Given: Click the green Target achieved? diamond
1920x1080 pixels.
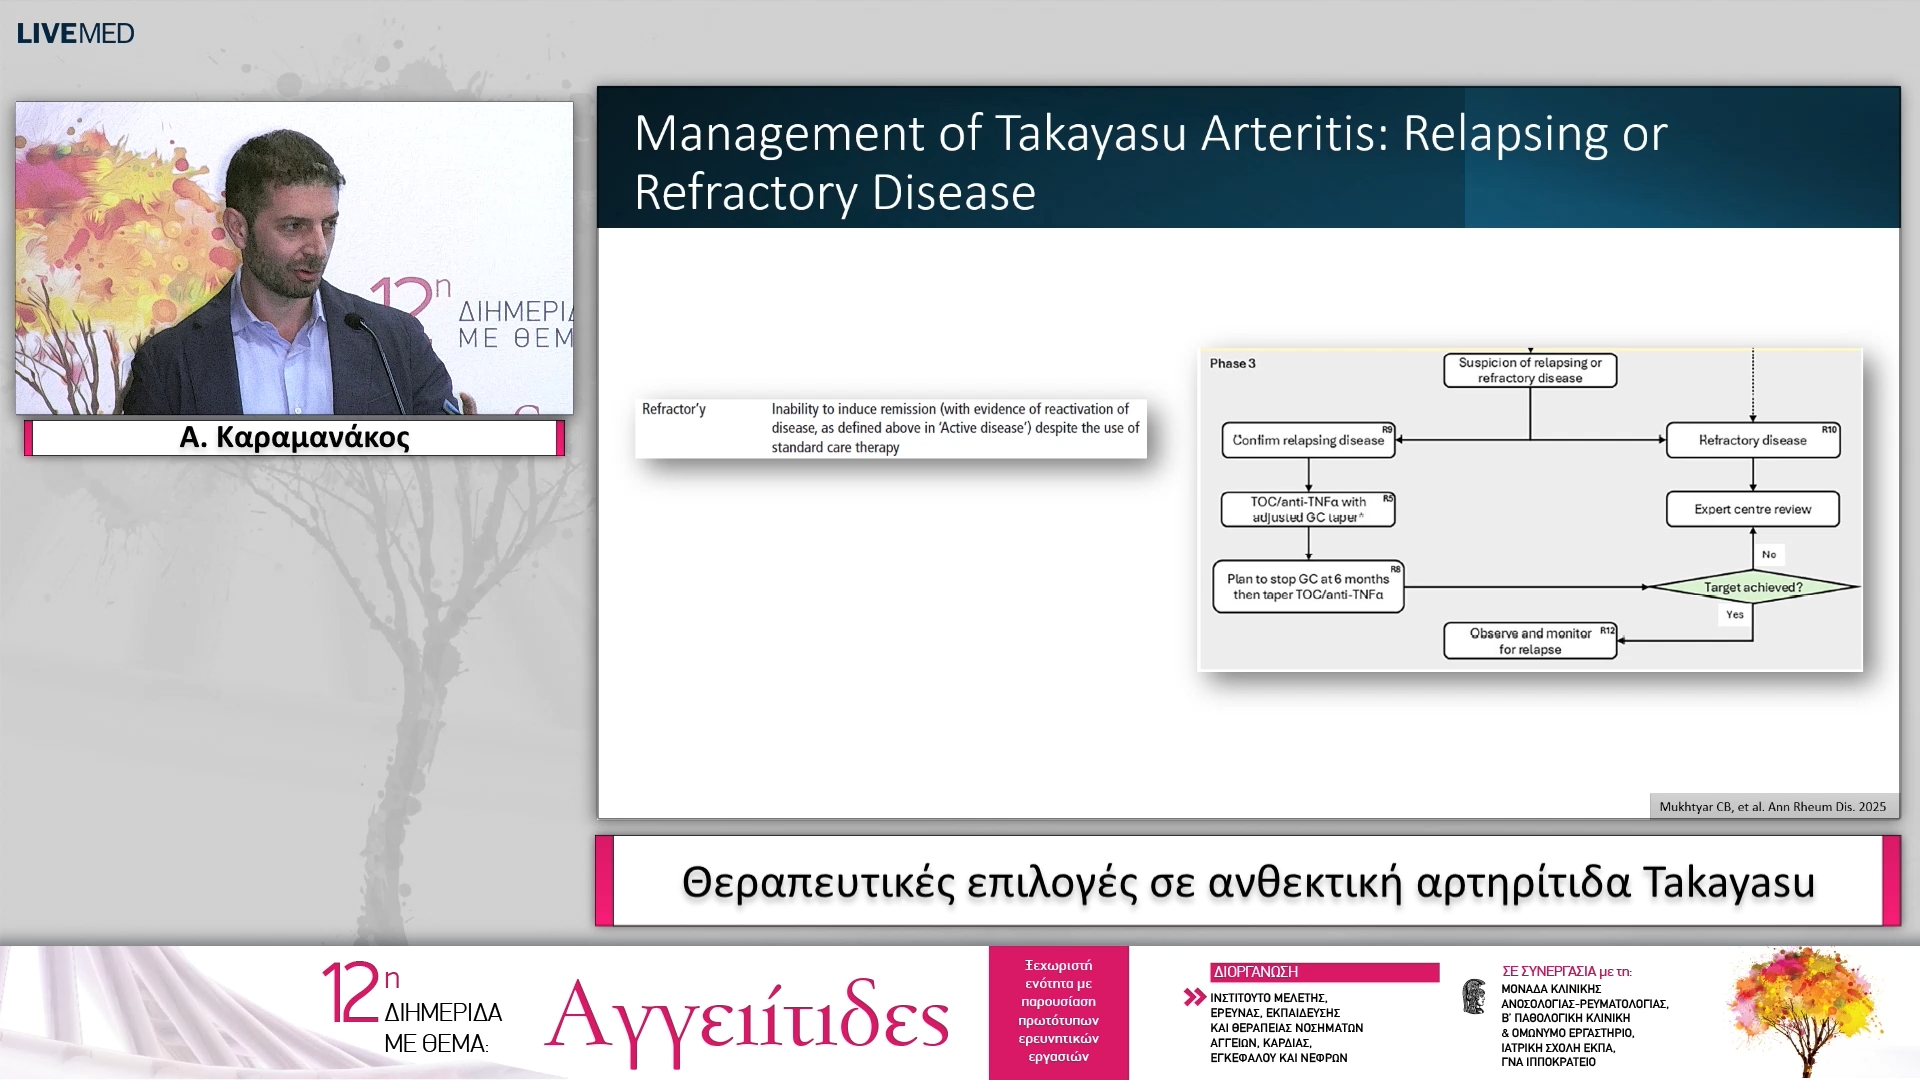Looking at the screenshot, I should [1753, 587].
